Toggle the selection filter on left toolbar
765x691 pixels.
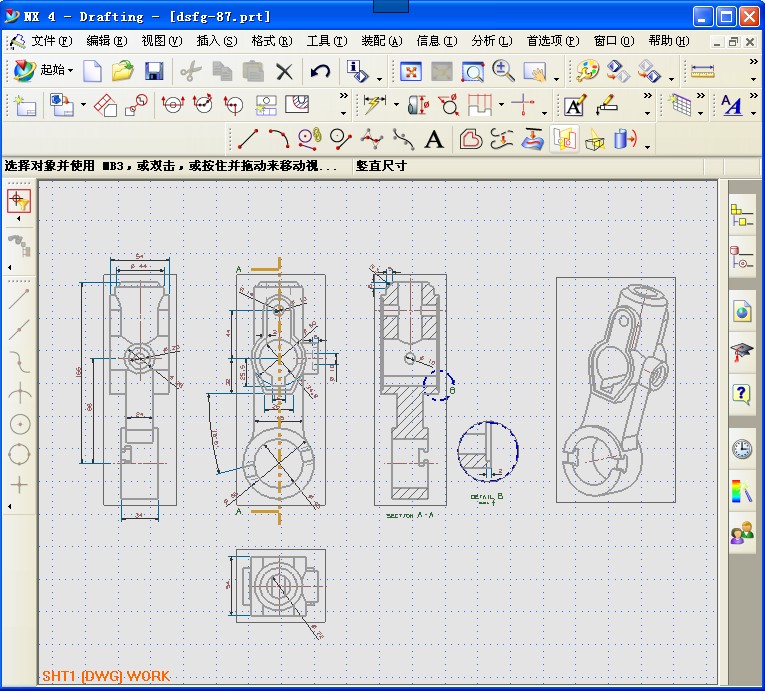pos(19,201)
